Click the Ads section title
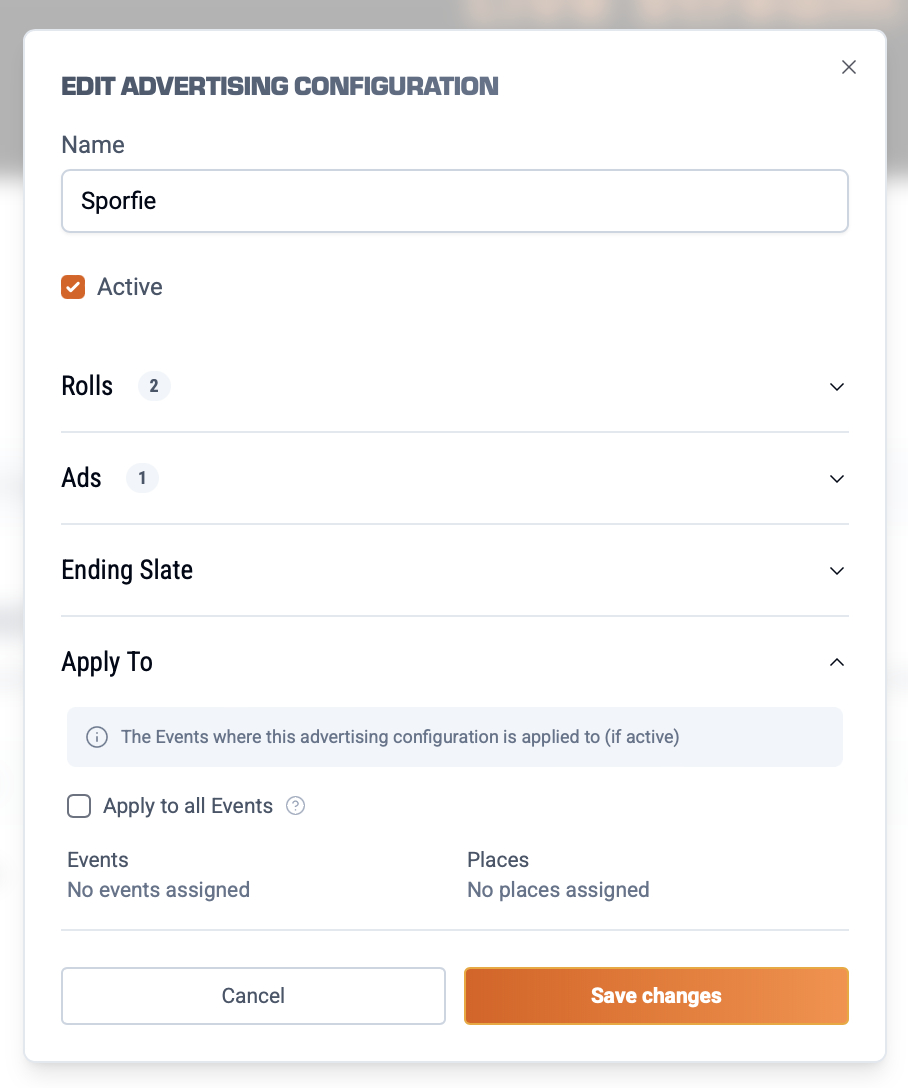 tap(81, 478)
